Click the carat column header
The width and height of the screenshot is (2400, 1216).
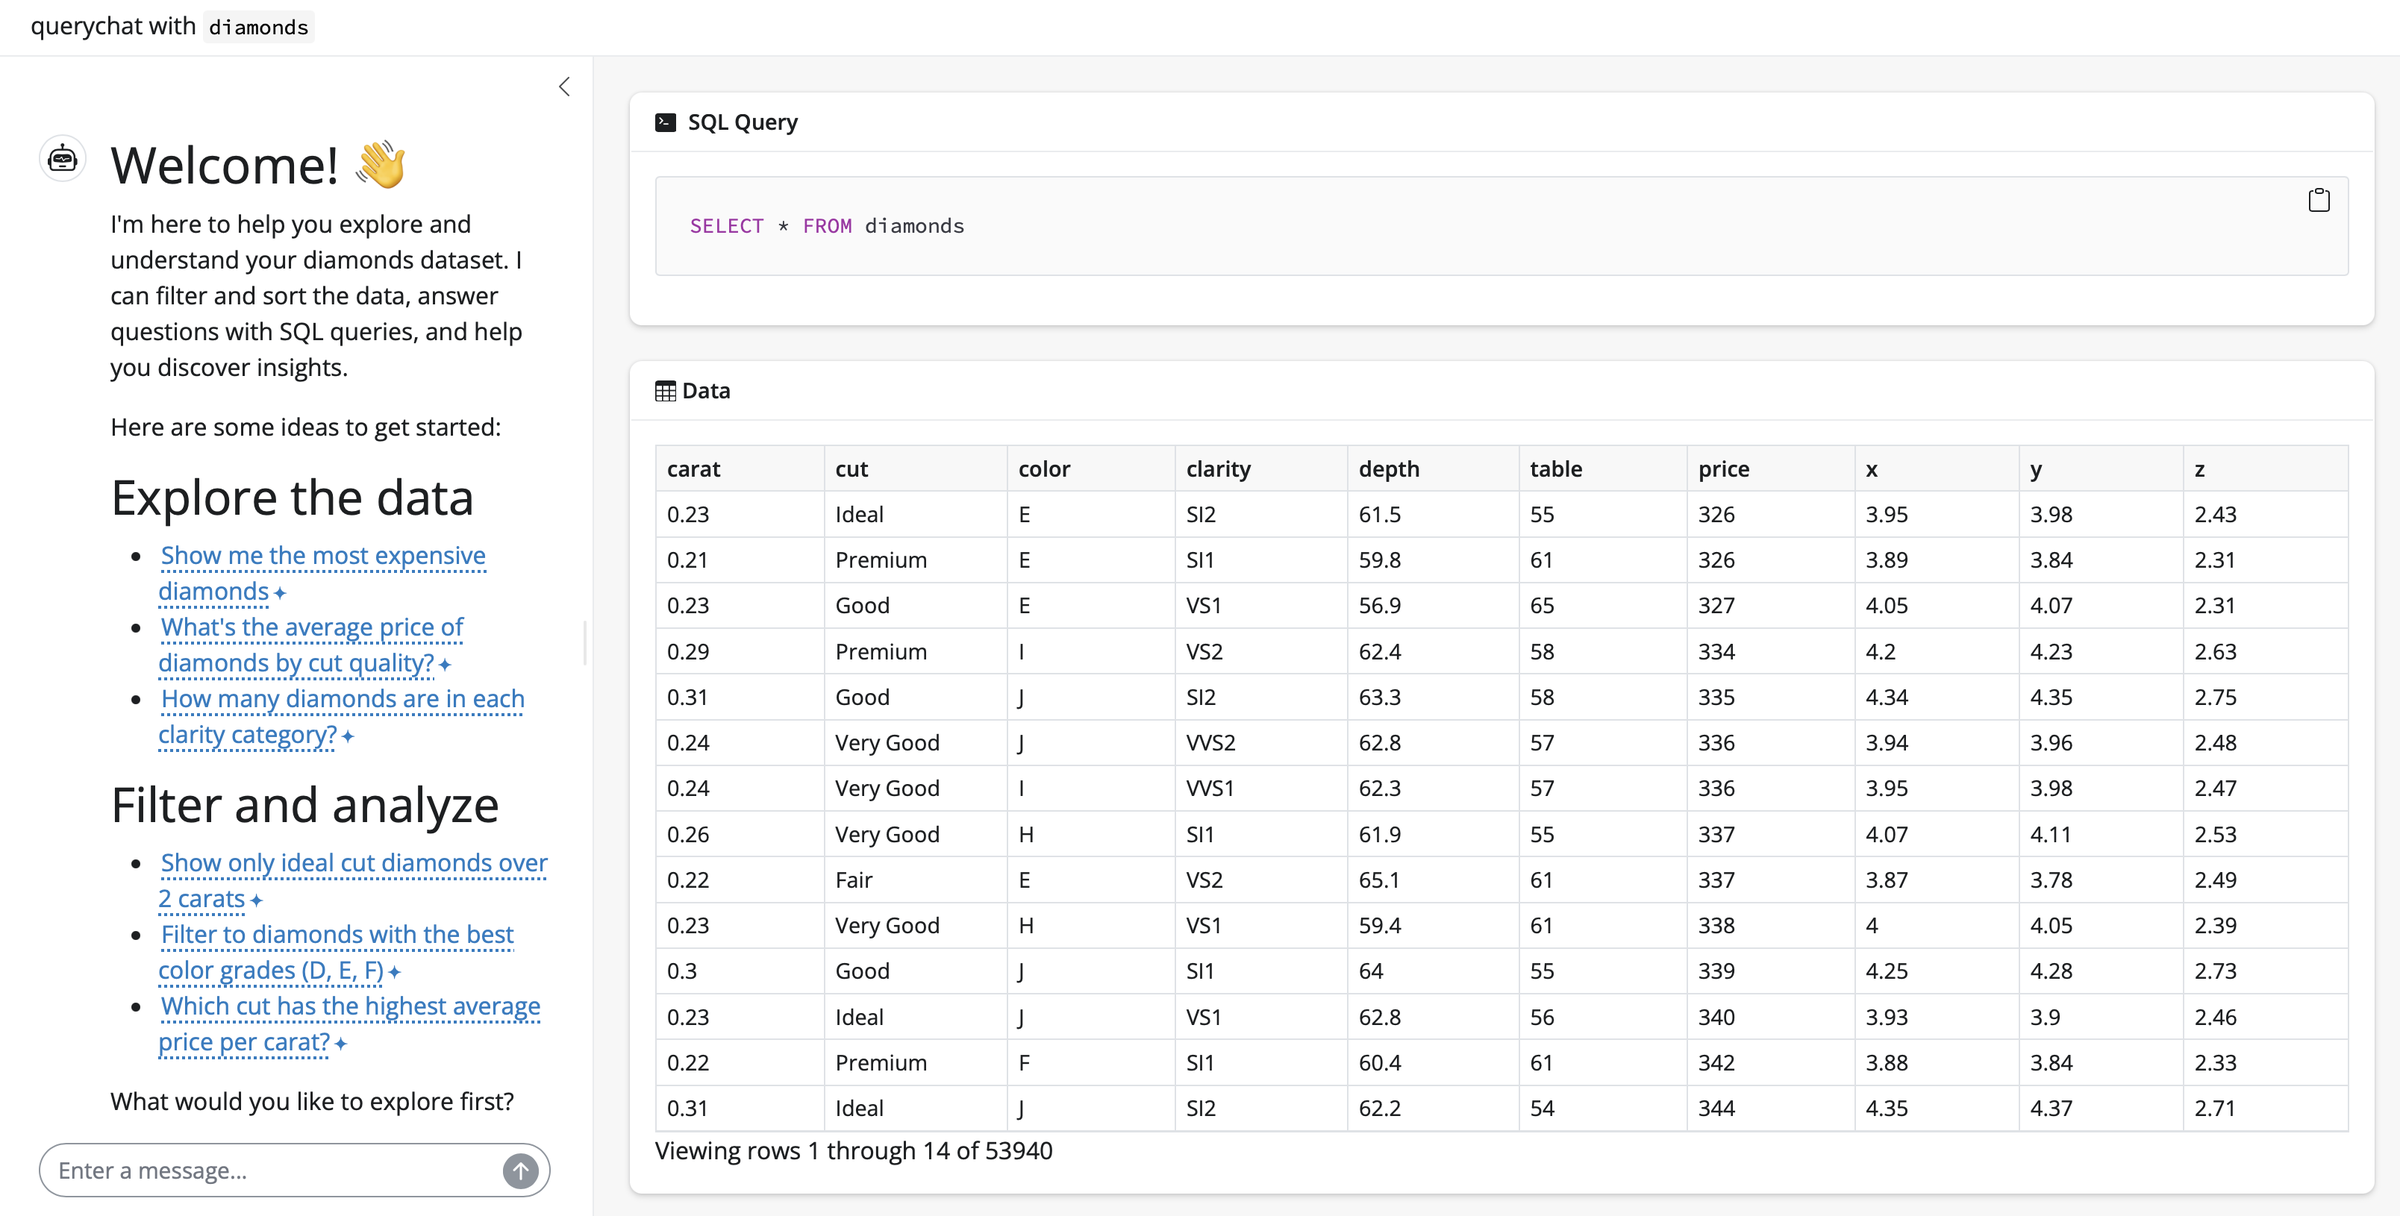[693, 469]
